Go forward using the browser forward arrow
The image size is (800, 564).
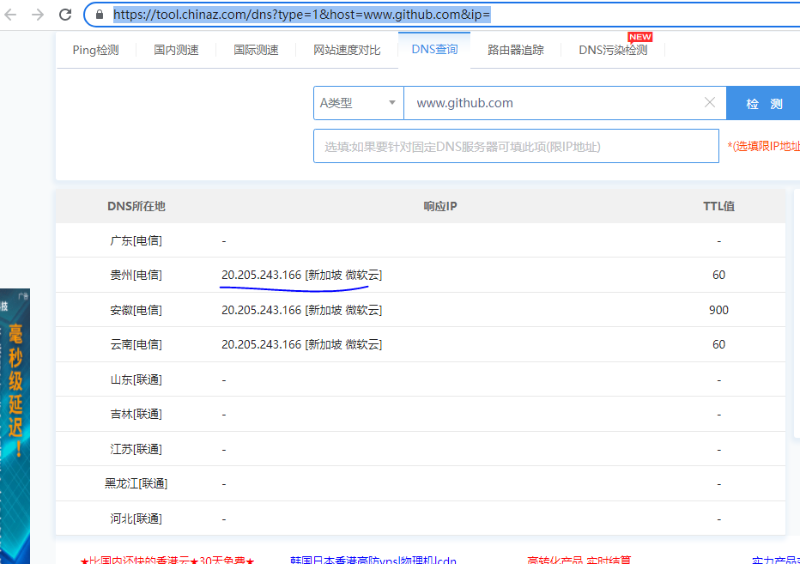(37, 14)
